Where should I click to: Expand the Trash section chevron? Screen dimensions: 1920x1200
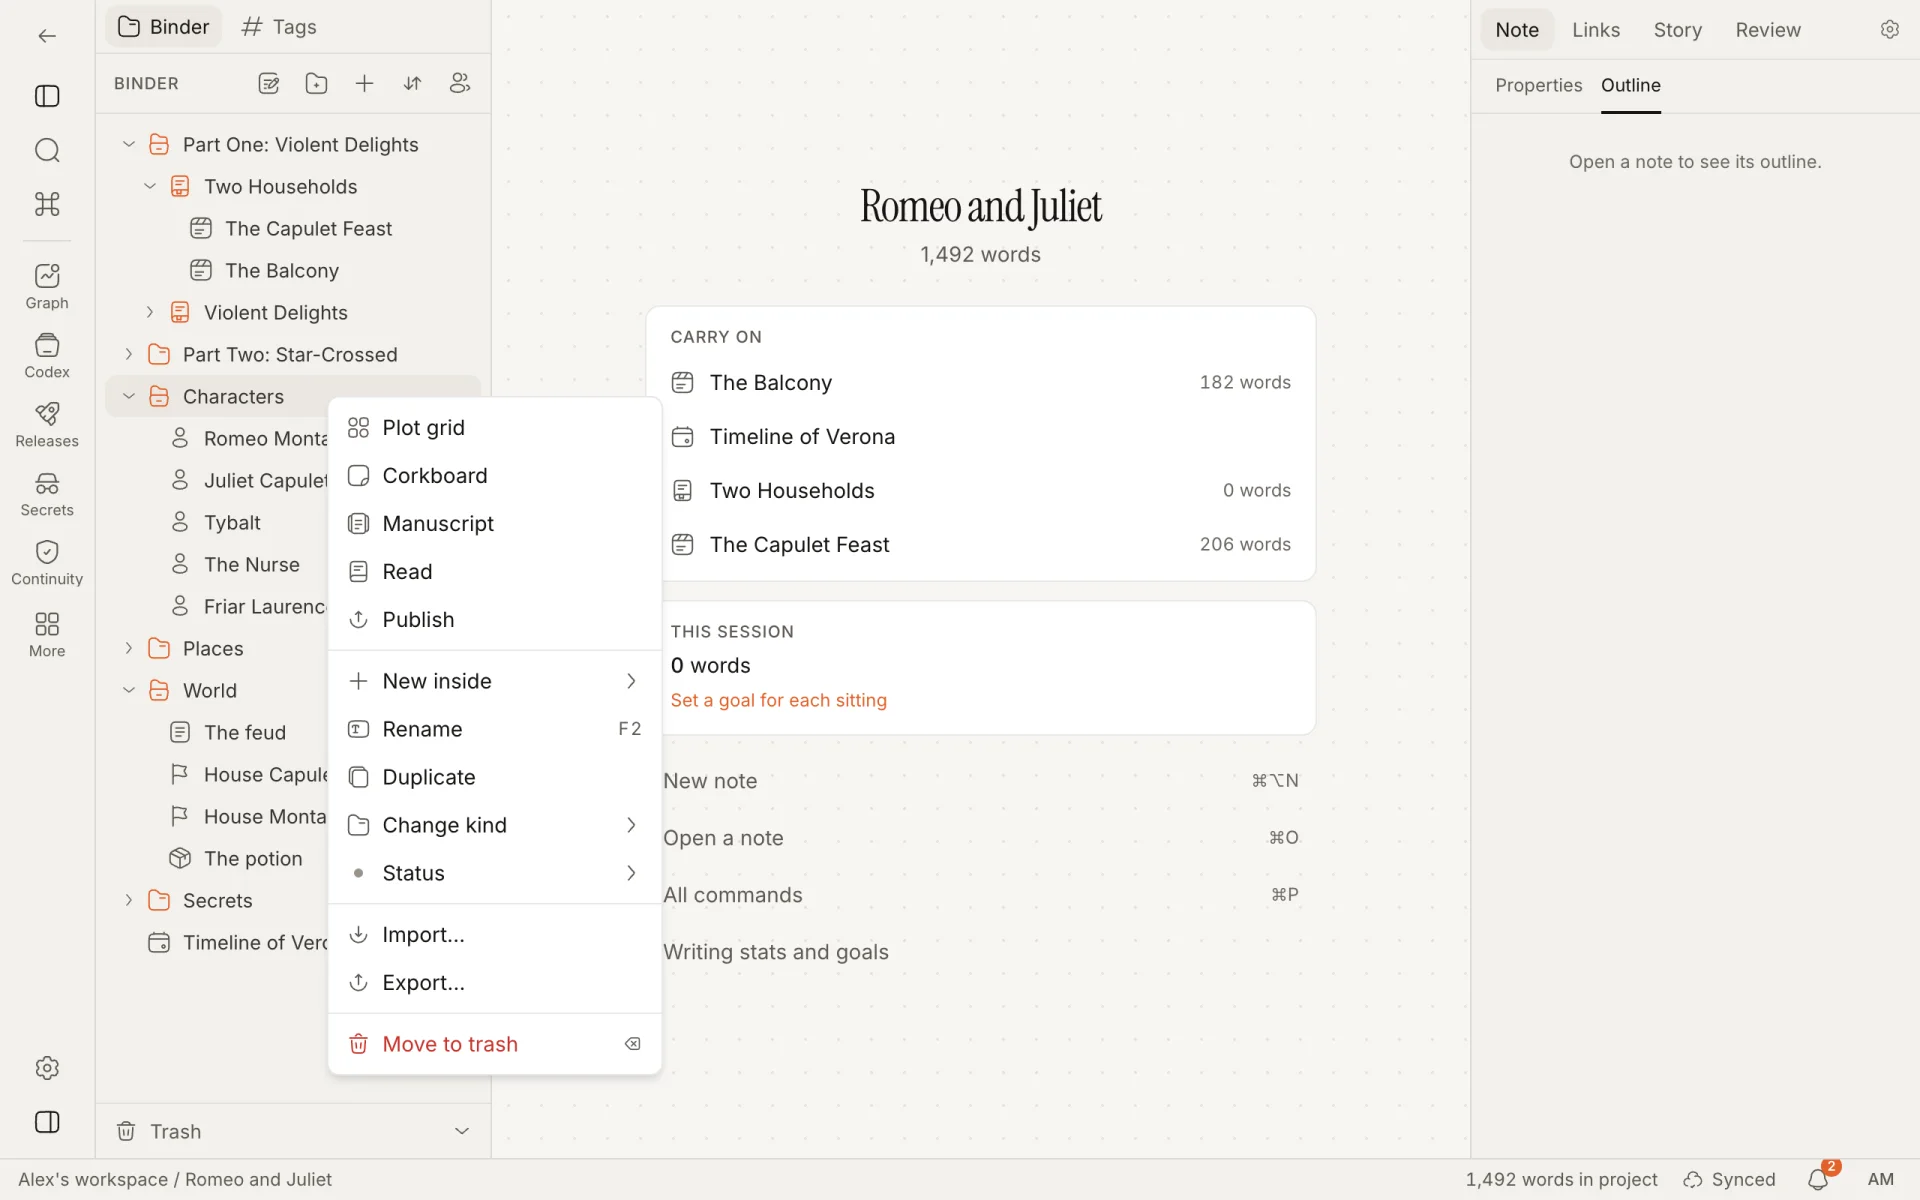[x=462, y=1131]
